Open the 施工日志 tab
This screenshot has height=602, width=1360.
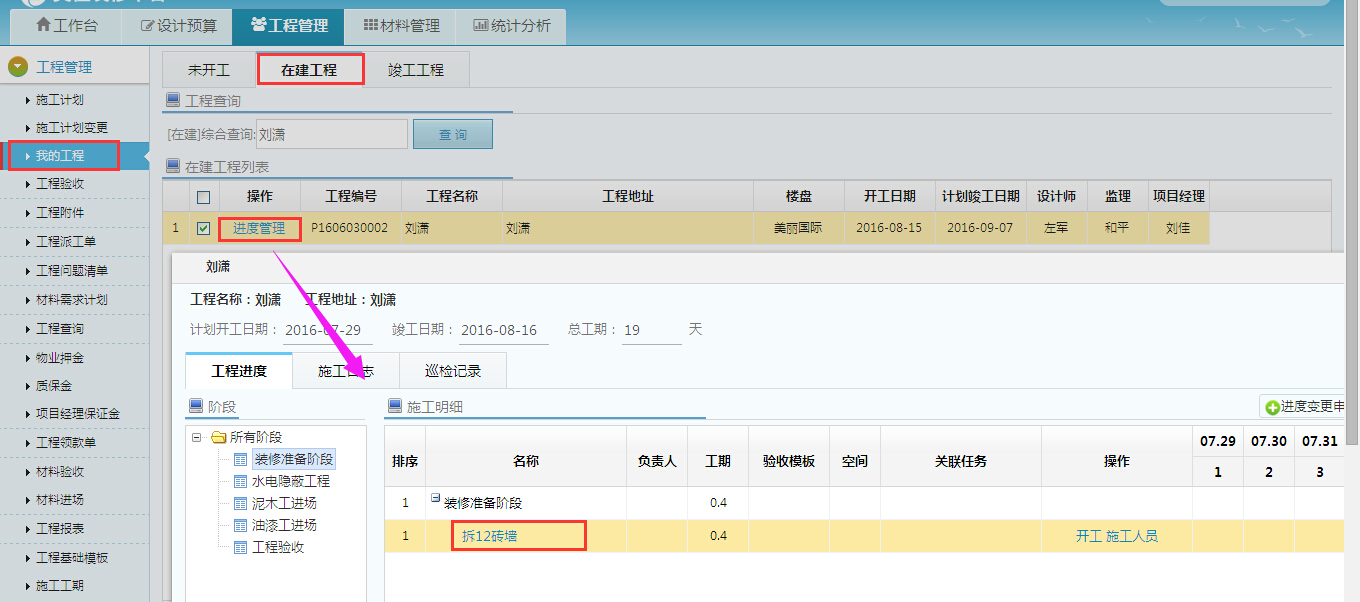345,371
